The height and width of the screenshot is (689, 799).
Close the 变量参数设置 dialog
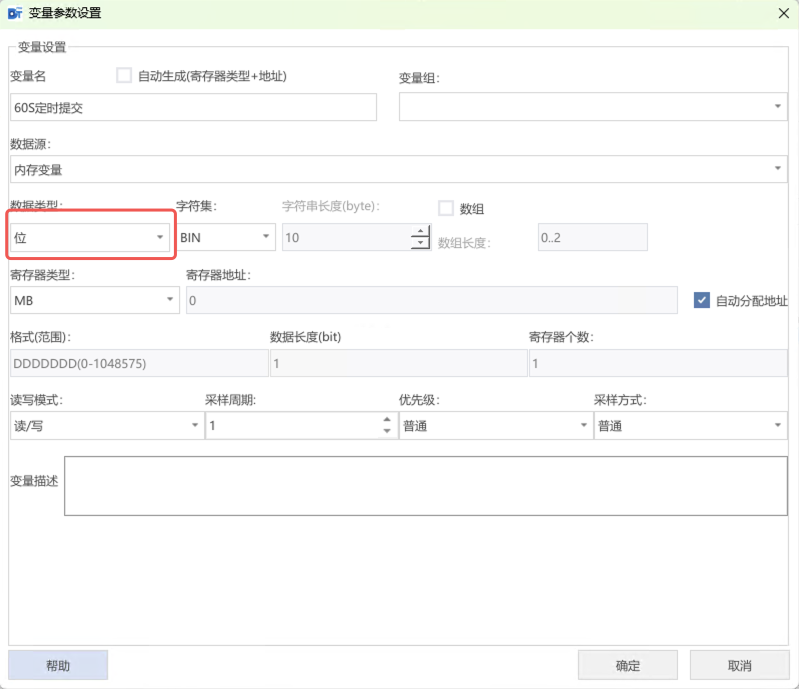pos(784,14)
